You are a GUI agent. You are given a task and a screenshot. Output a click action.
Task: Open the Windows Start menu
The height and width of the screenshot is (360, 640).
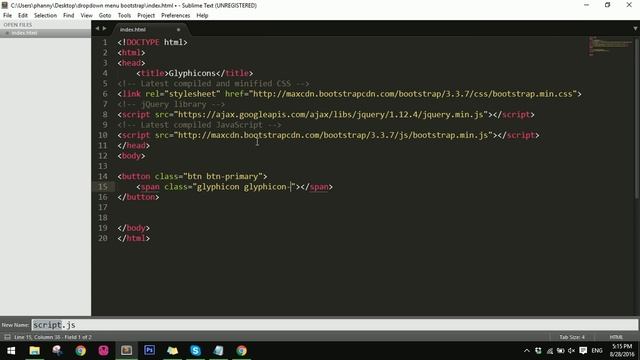click(x=11, y=351)
